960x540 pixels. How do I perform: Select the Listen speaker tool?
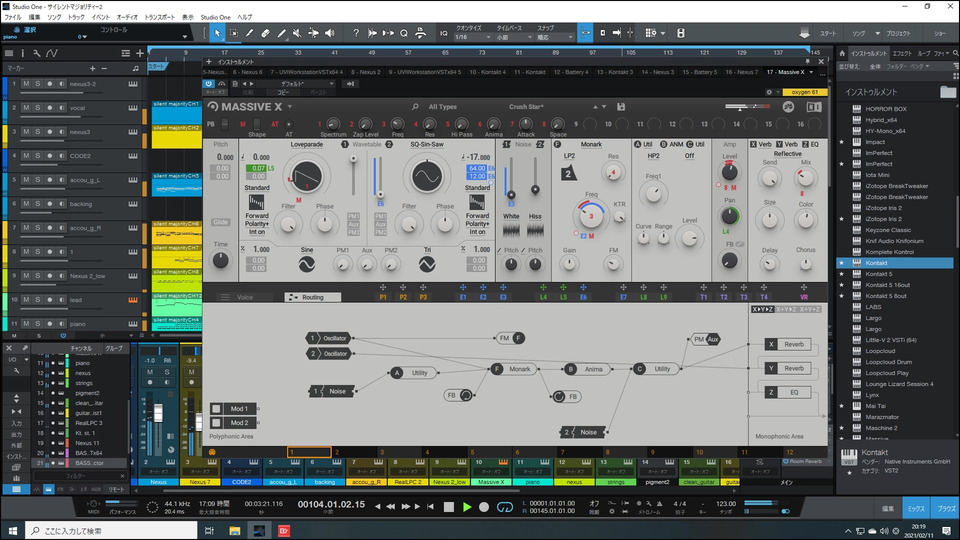click(x=329, y=33)
